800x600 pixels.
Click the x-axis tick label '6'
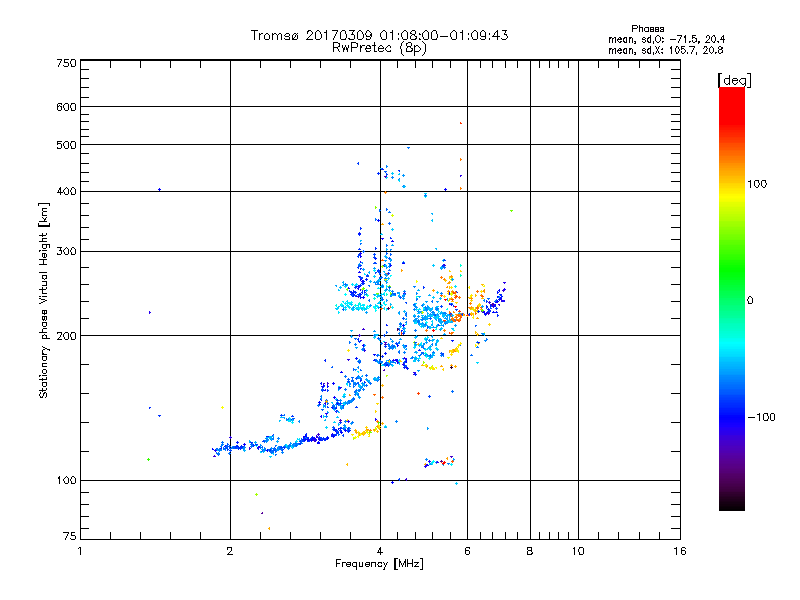click(x=467, y=551)
